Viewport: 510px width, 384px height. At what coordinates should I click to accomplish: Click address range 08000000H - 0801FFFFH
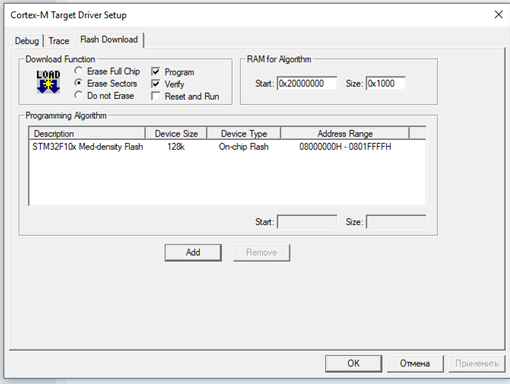pos(345,147)
